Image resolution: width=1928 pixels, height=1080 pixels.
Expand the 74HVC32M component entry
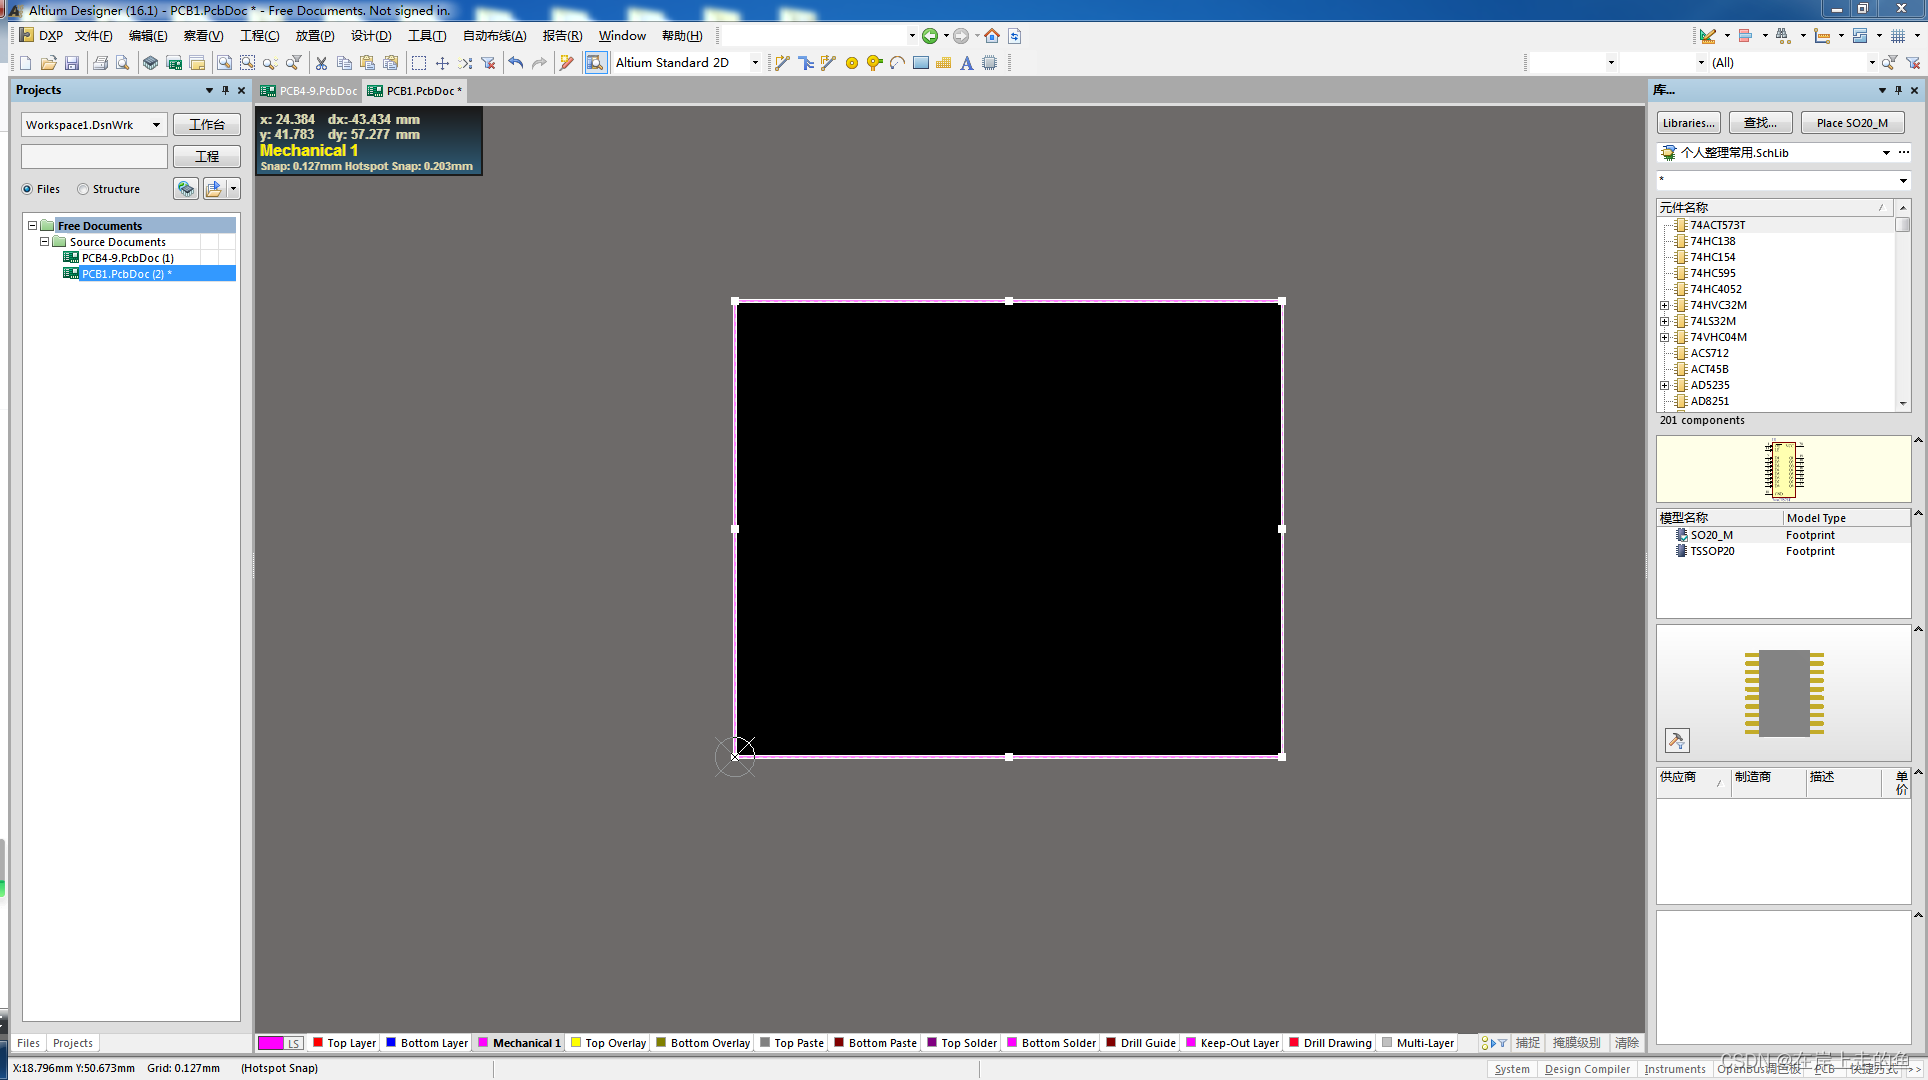click(1665, 305)
